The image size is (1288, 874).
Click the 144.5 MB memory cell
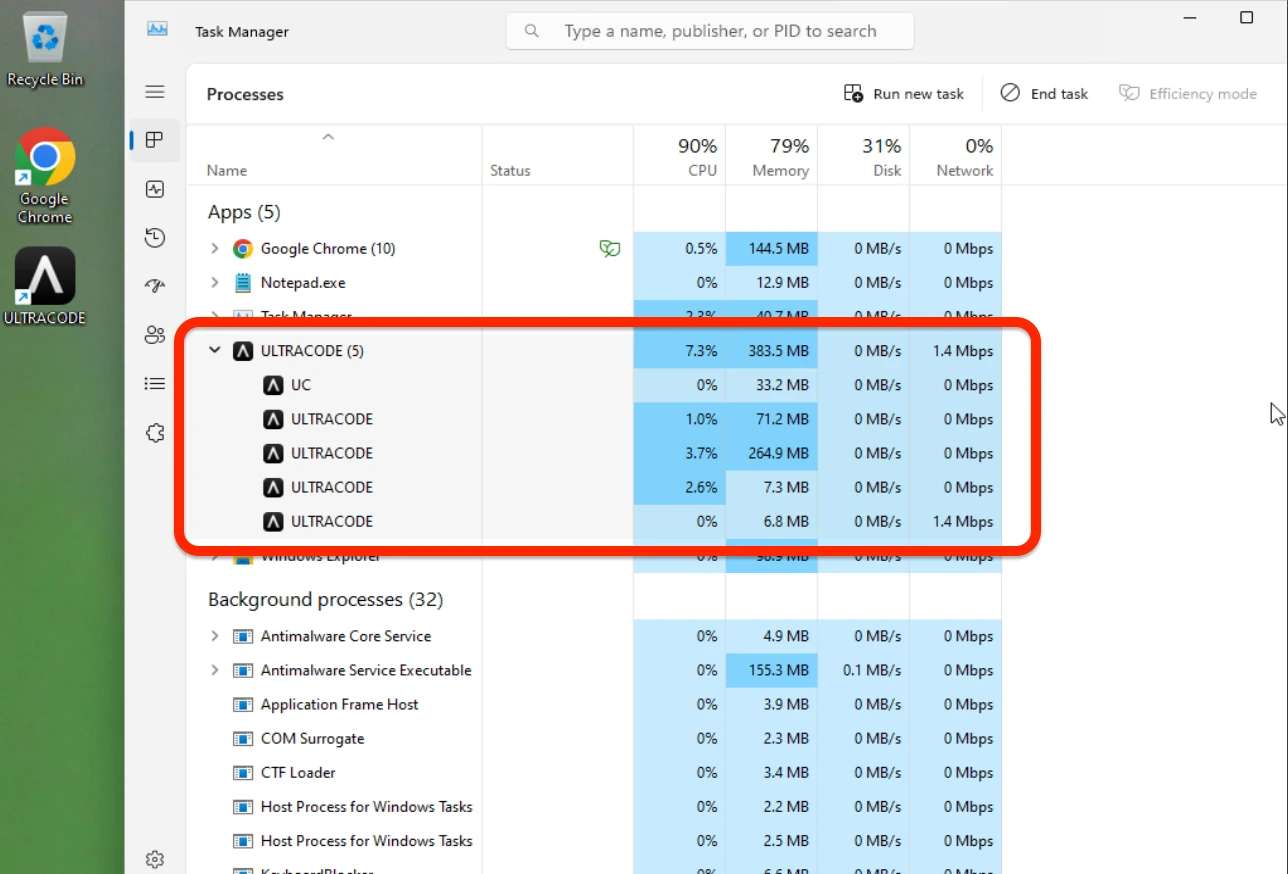pyautogui.click(x=771, y=249)
